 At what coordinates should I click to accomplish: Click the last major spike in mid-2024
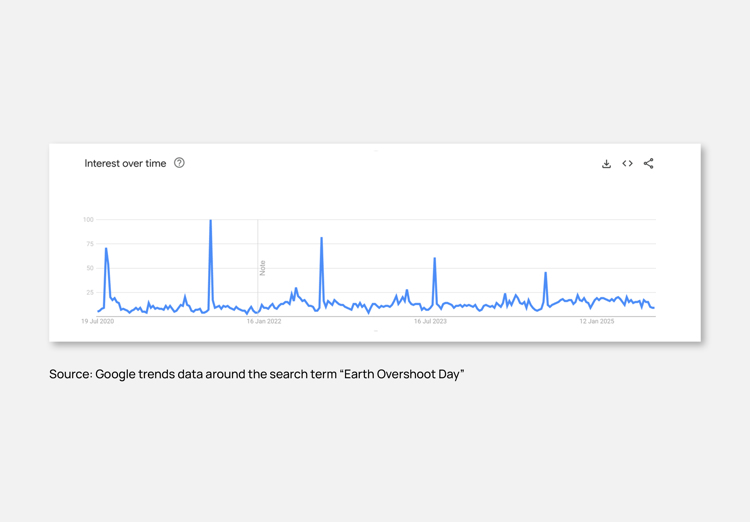[545, 274]
